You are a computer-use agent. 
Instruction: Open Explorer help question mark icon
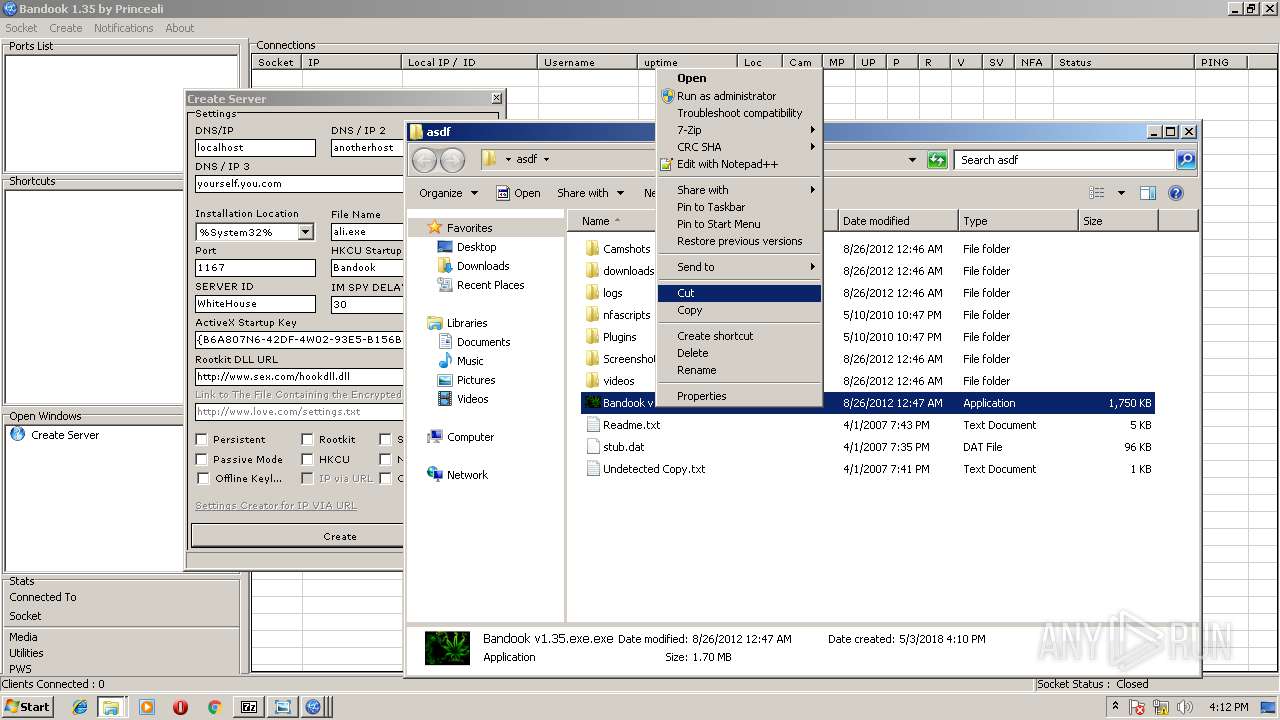1176,193
